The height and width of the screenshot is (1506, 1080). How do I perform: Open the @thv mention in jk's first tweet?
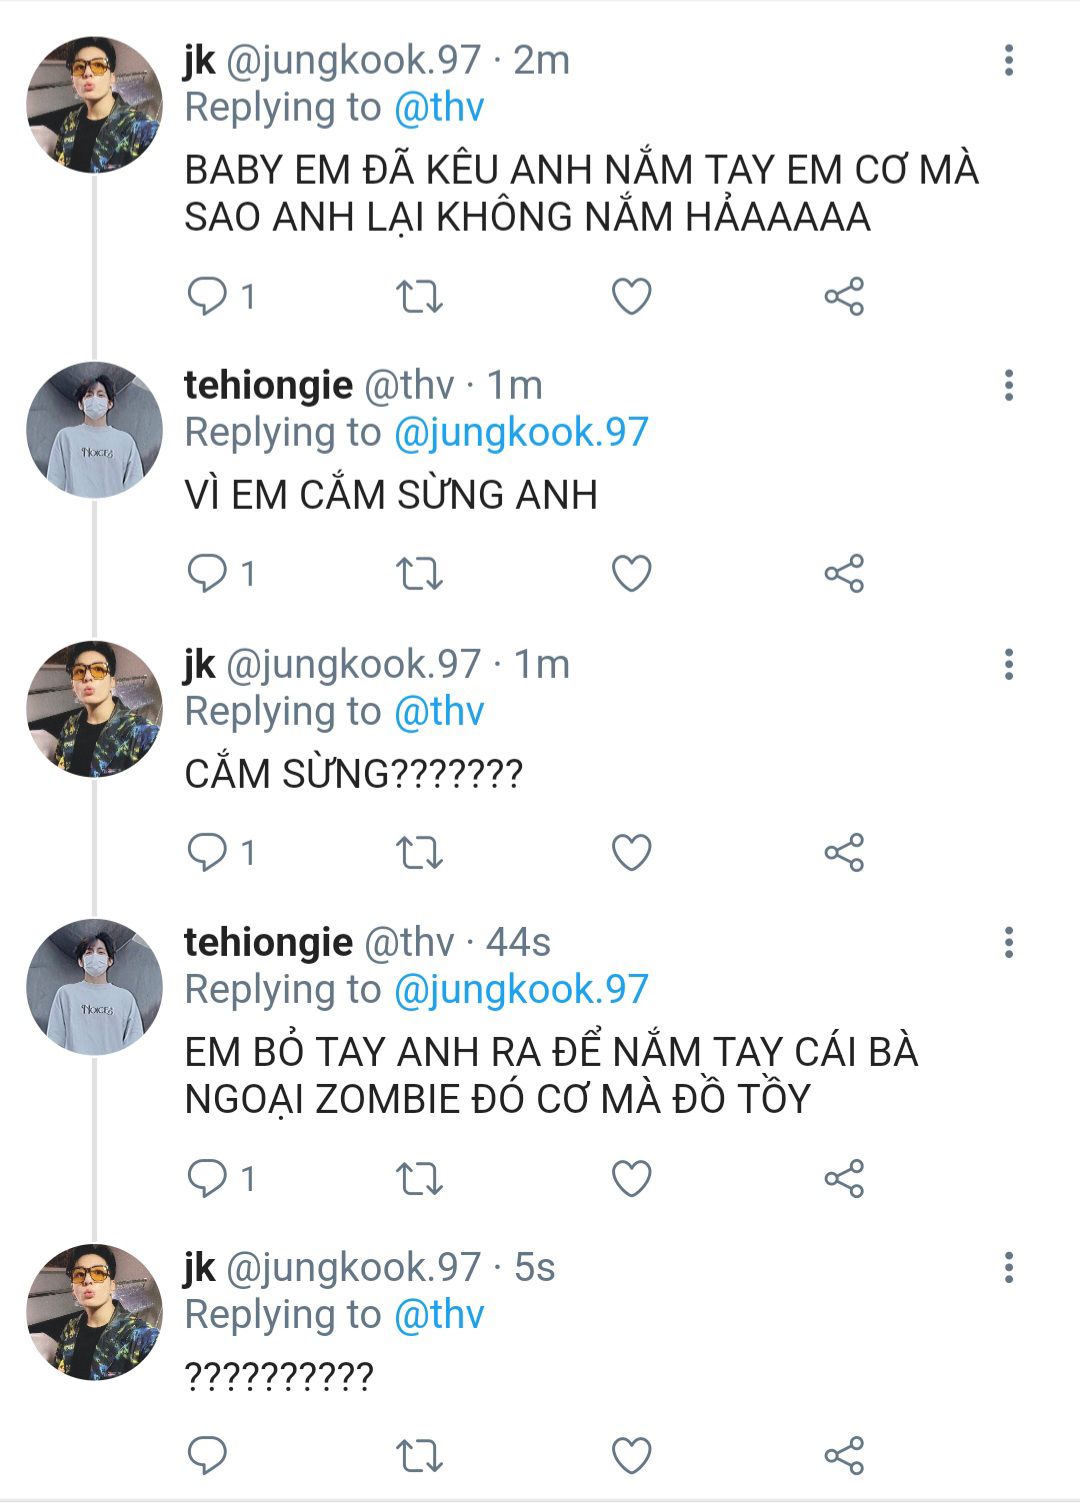[439, 108]
